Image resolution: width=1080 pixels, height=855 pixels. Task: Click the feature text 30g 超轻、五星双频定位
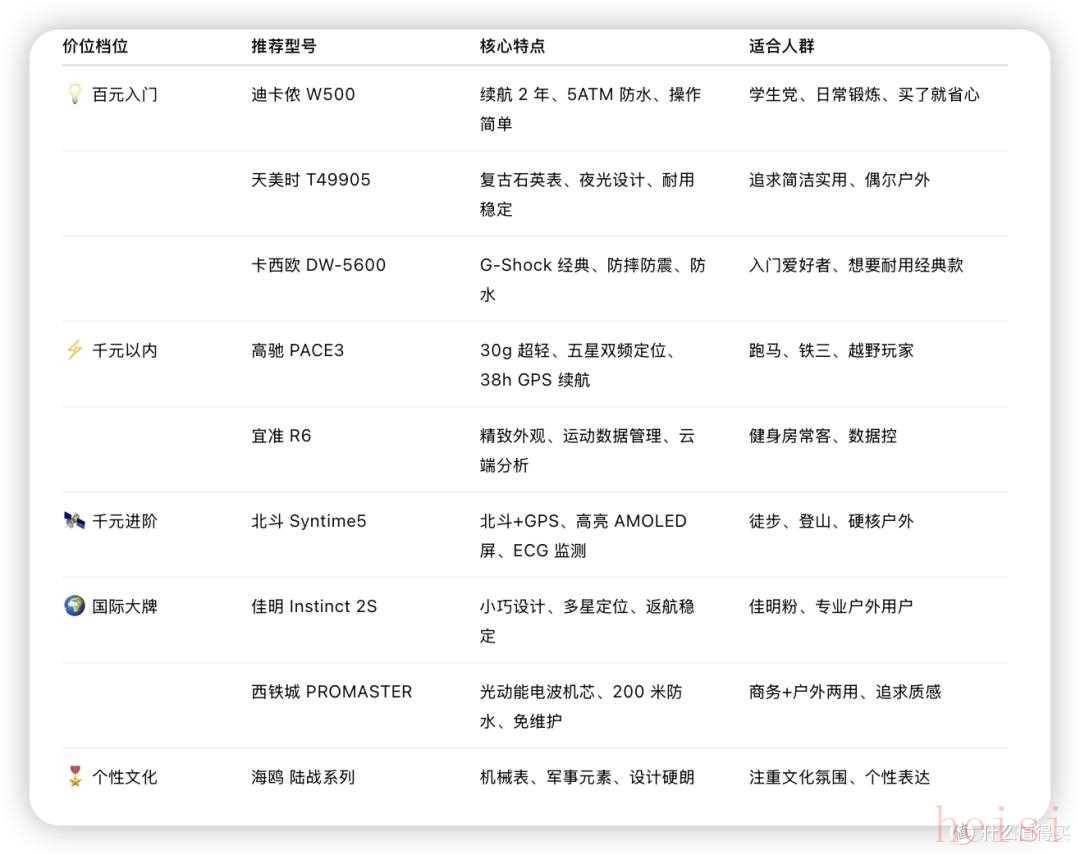(573, 351)
